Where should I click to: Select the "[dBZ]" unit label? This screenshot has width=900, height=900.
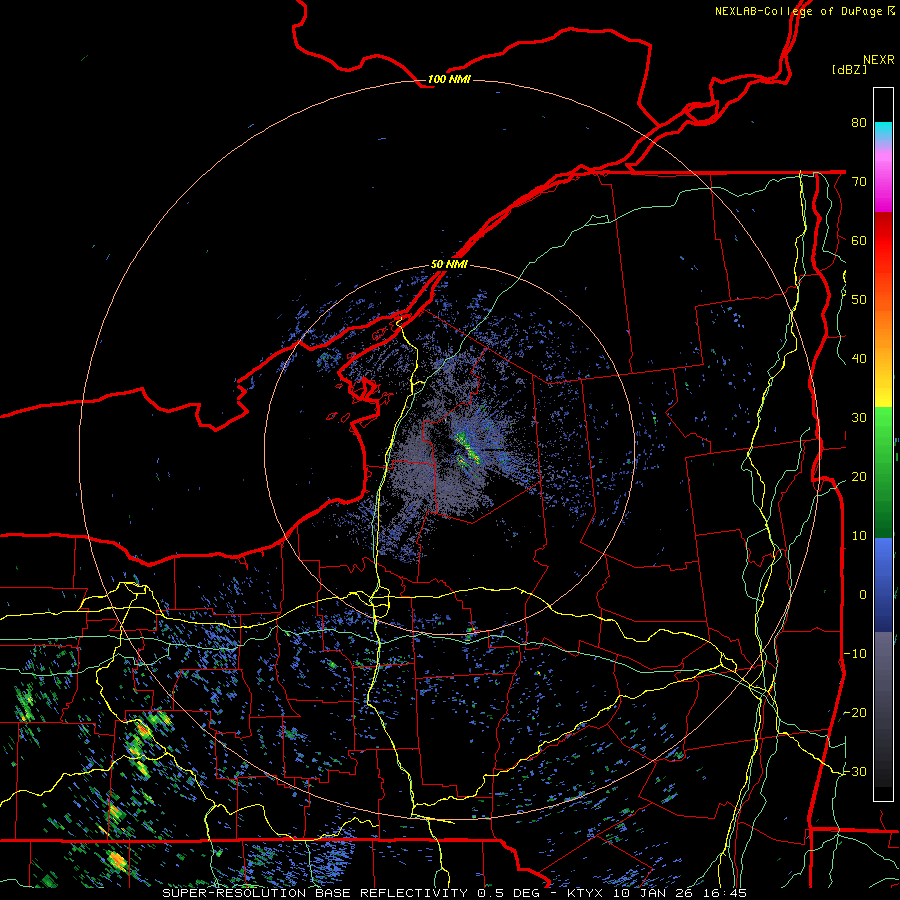849,70
